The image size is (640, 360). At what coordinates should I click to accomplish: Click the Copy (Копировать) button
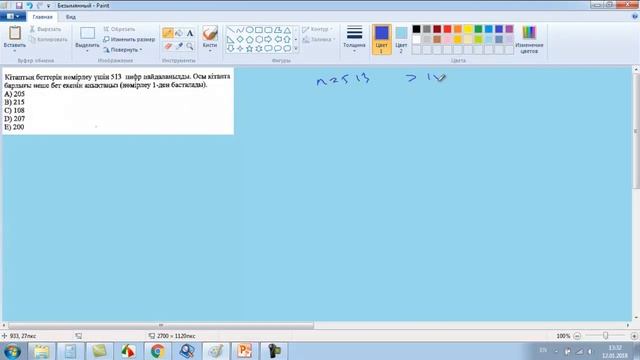48,40
